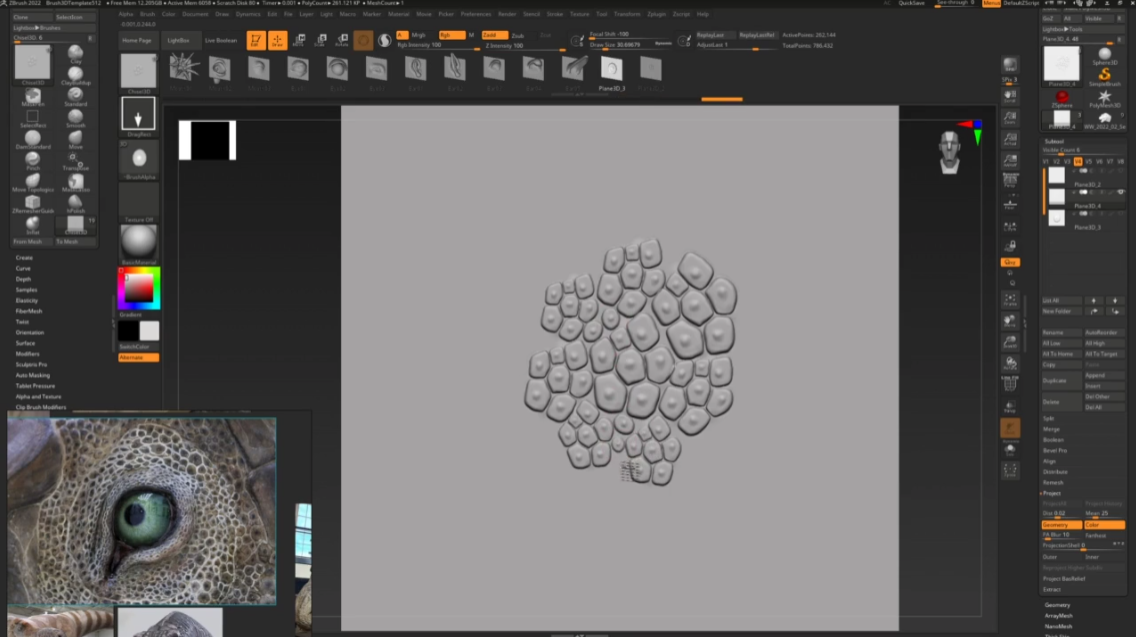The width and height of the screenshot is (1136, 637).
Task: Click the Home Page button
Action: (137, 41)
